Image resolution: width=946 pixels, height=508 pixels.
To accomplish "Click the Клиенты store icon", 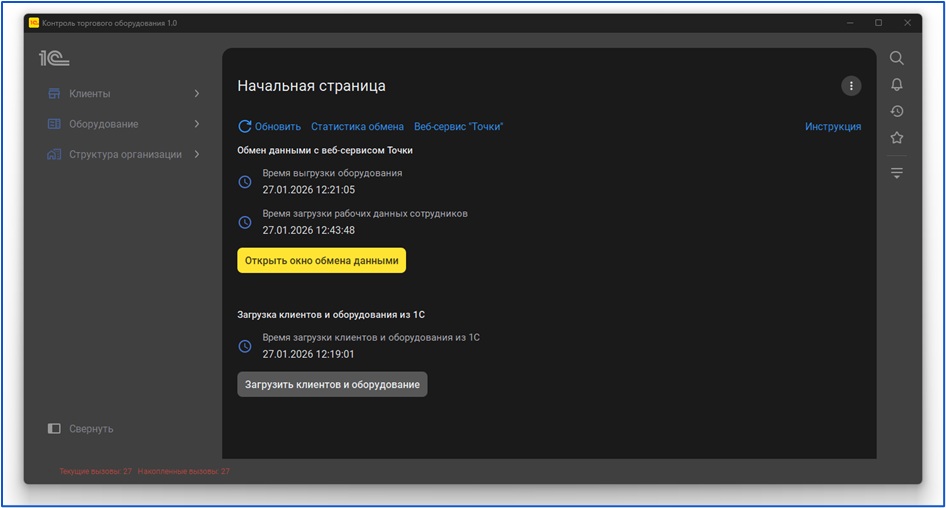I will [x=54, y=94].
